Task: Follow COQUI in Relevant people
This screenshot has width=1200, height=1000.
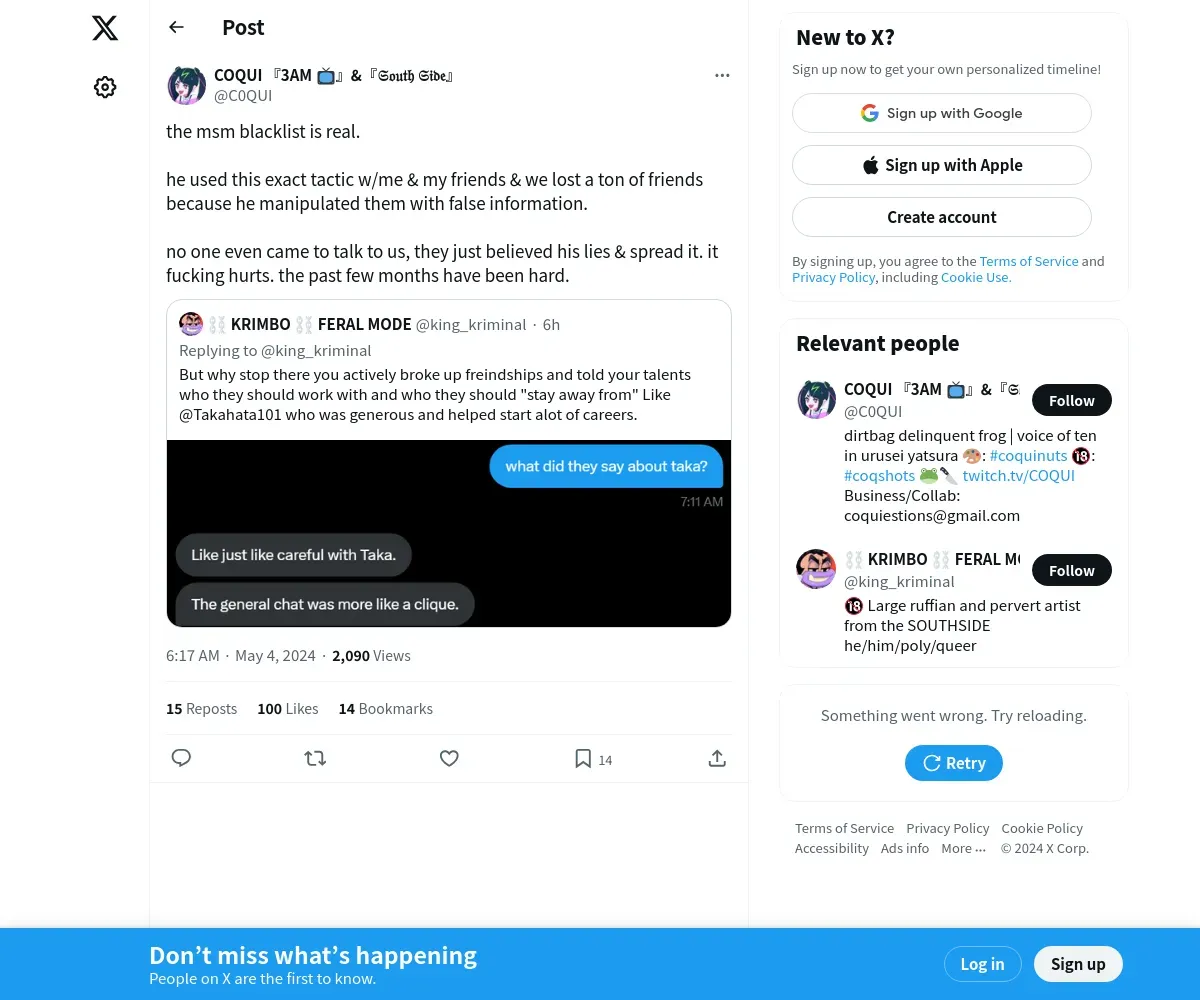Action: (x=1072, y=400)
